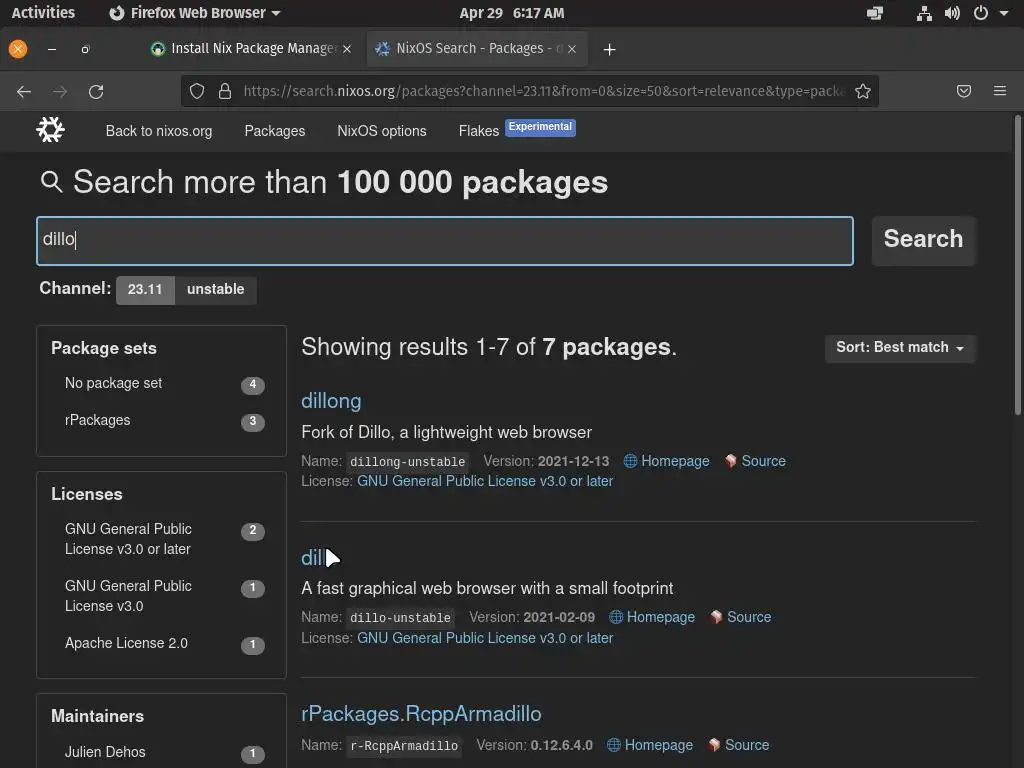Switch channel to unstable
1024x768 pixels.
(216, 289)
